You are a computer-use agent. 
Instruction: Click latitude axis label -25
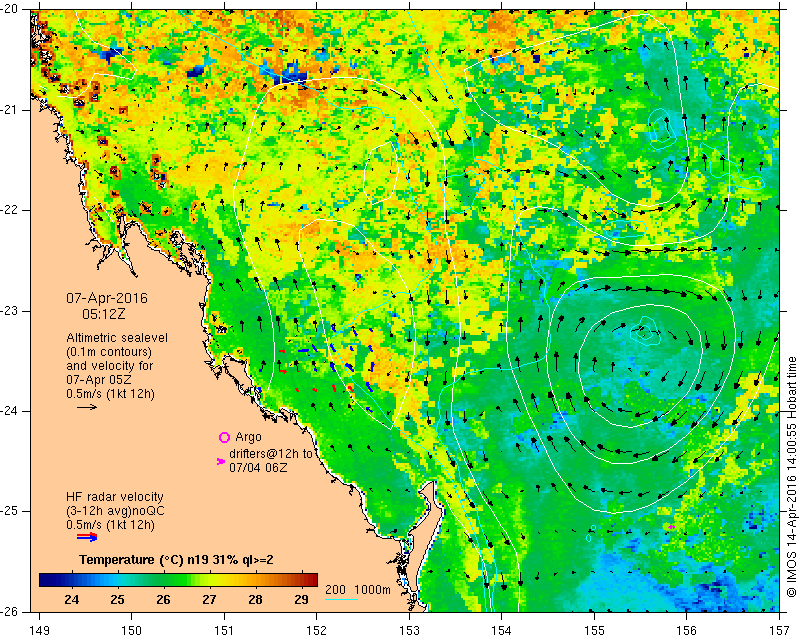pyautogui.click(x=9, y=511)
